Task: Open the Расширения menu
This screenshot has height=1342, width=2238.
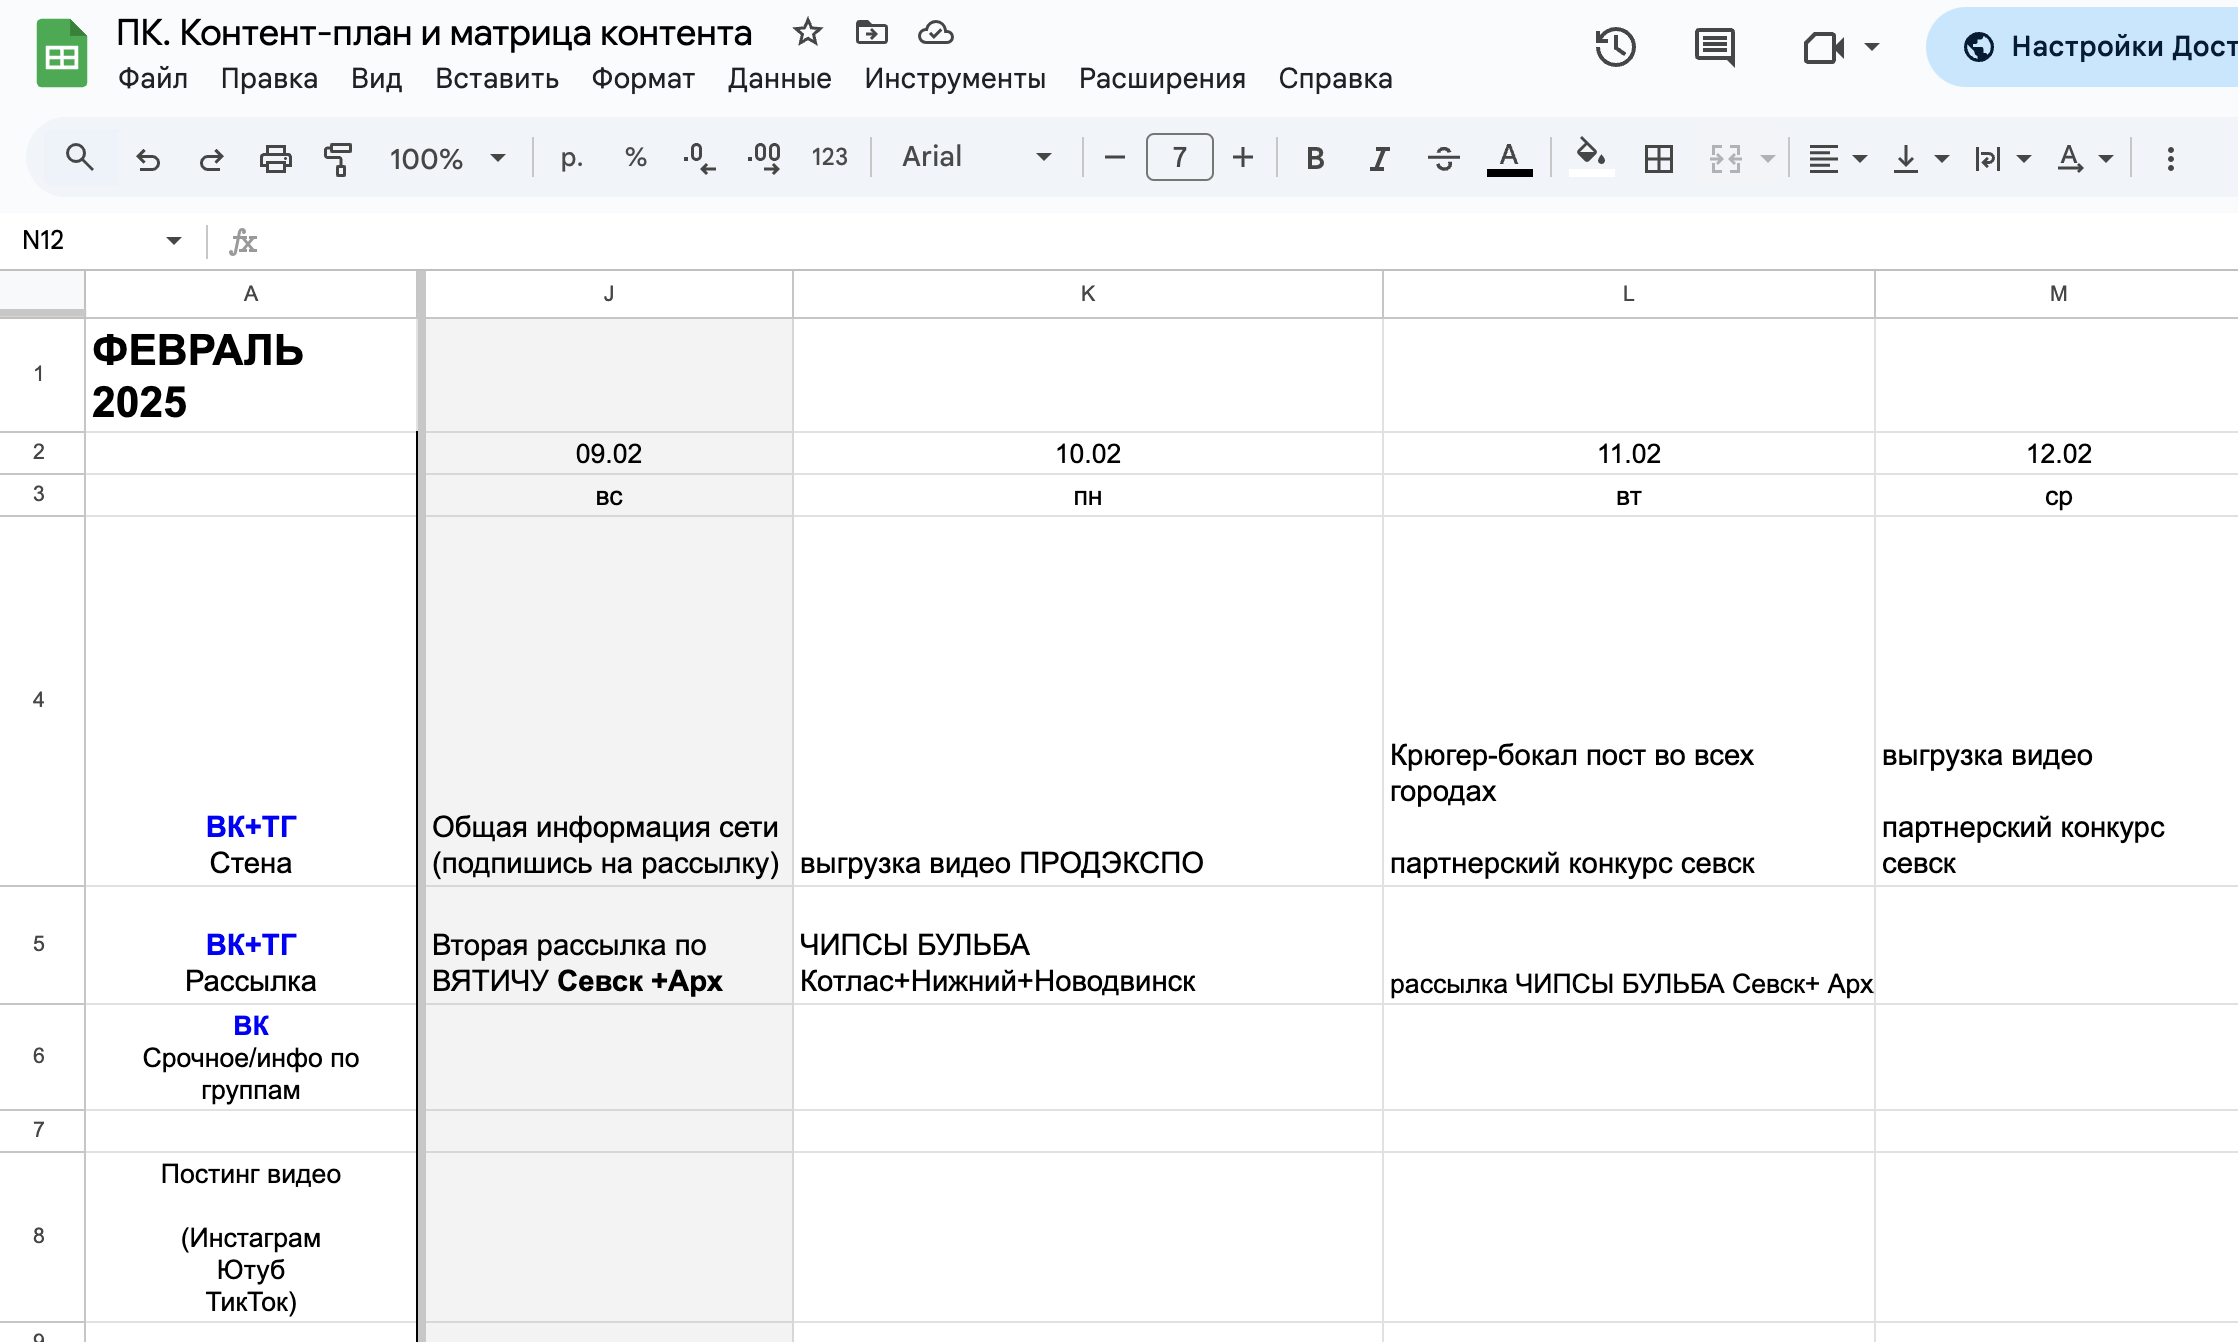Action: 1162,79
